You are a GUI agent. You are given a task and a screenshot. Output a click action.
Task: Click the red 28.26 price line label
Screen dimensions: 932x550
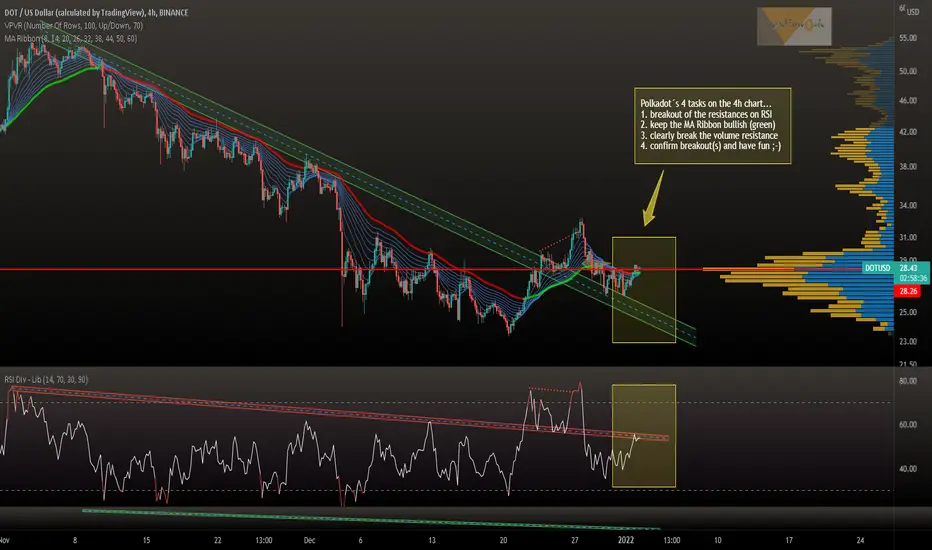[x=908, y=291]
